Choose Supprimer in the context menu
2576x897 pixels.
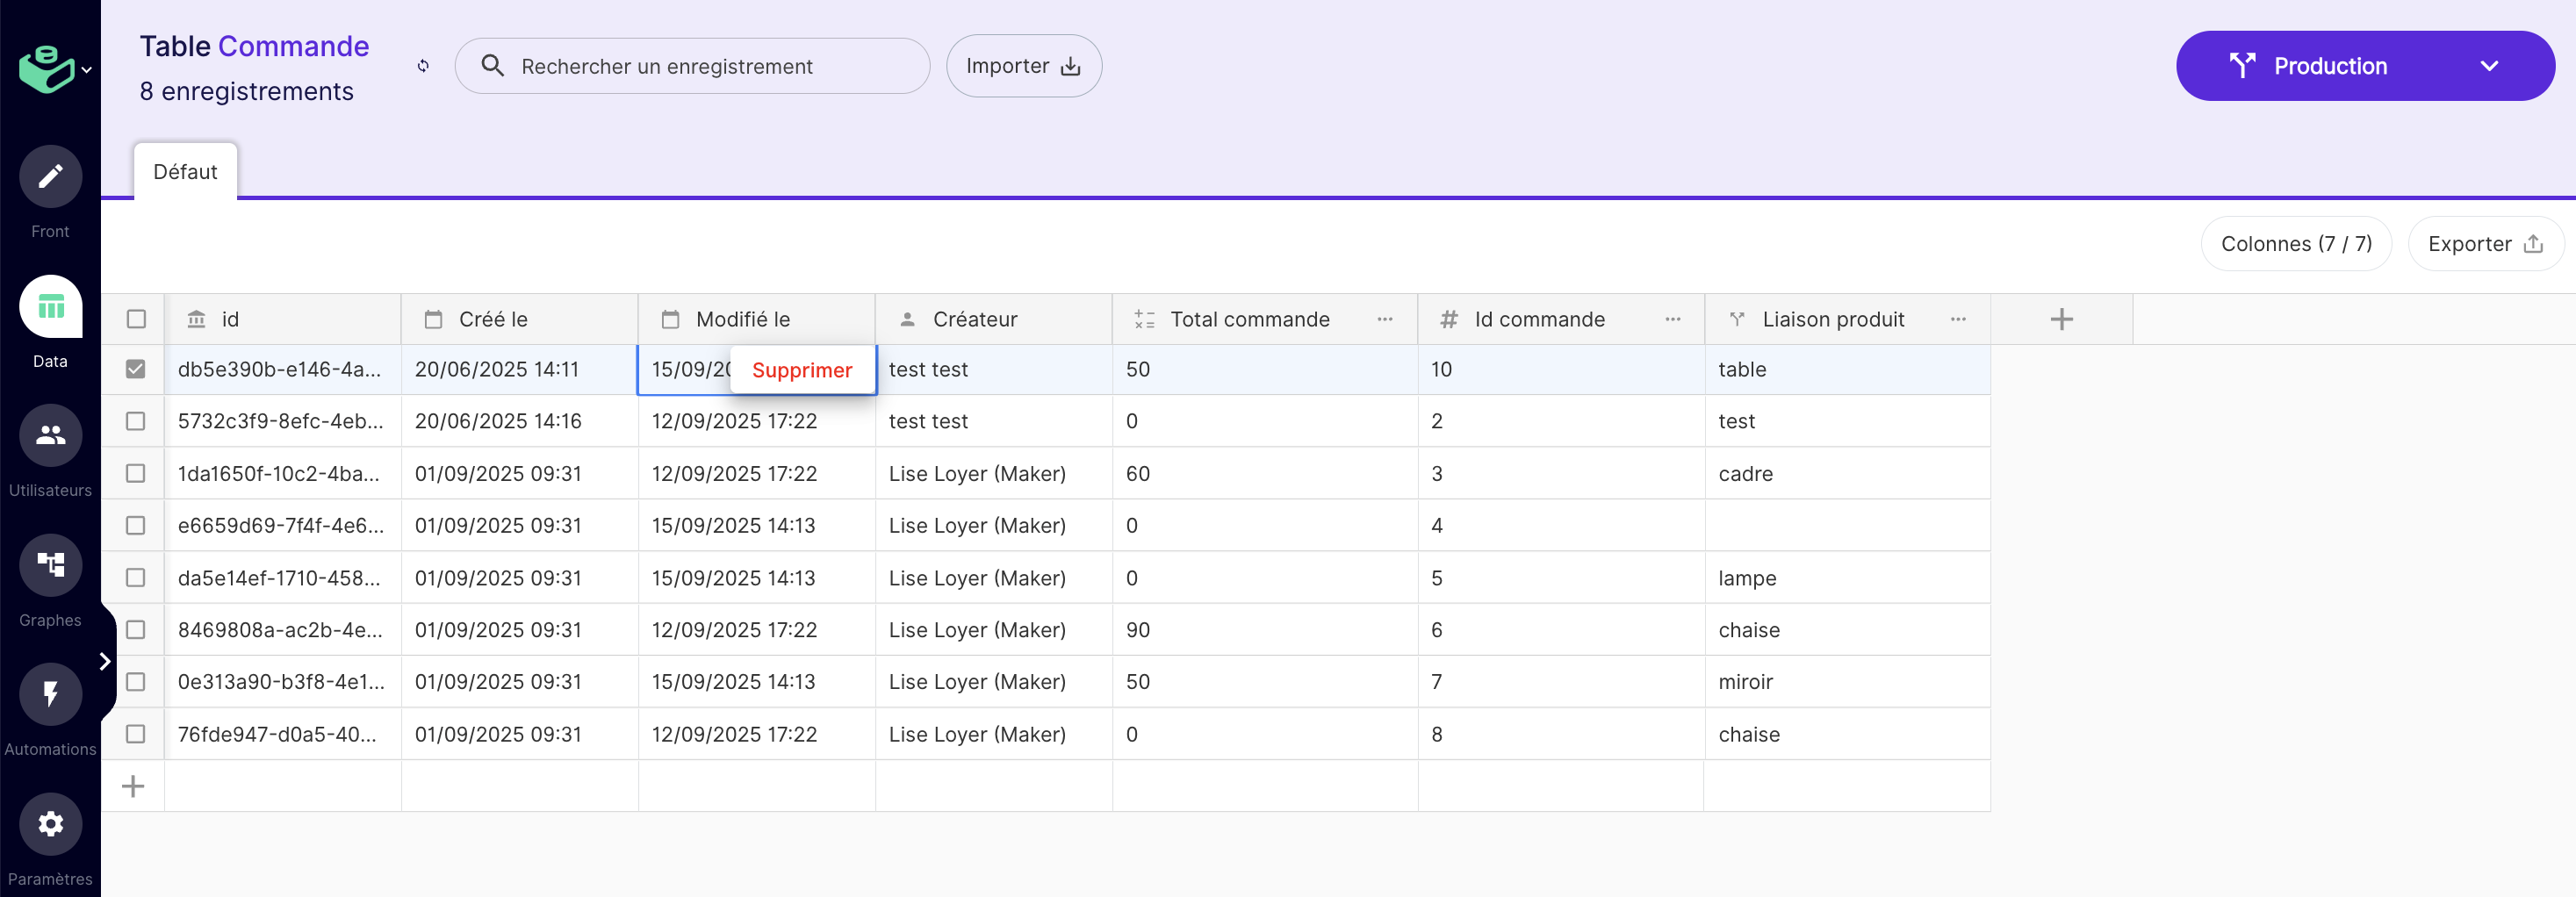pyautogui.click(x=802, y=370)
